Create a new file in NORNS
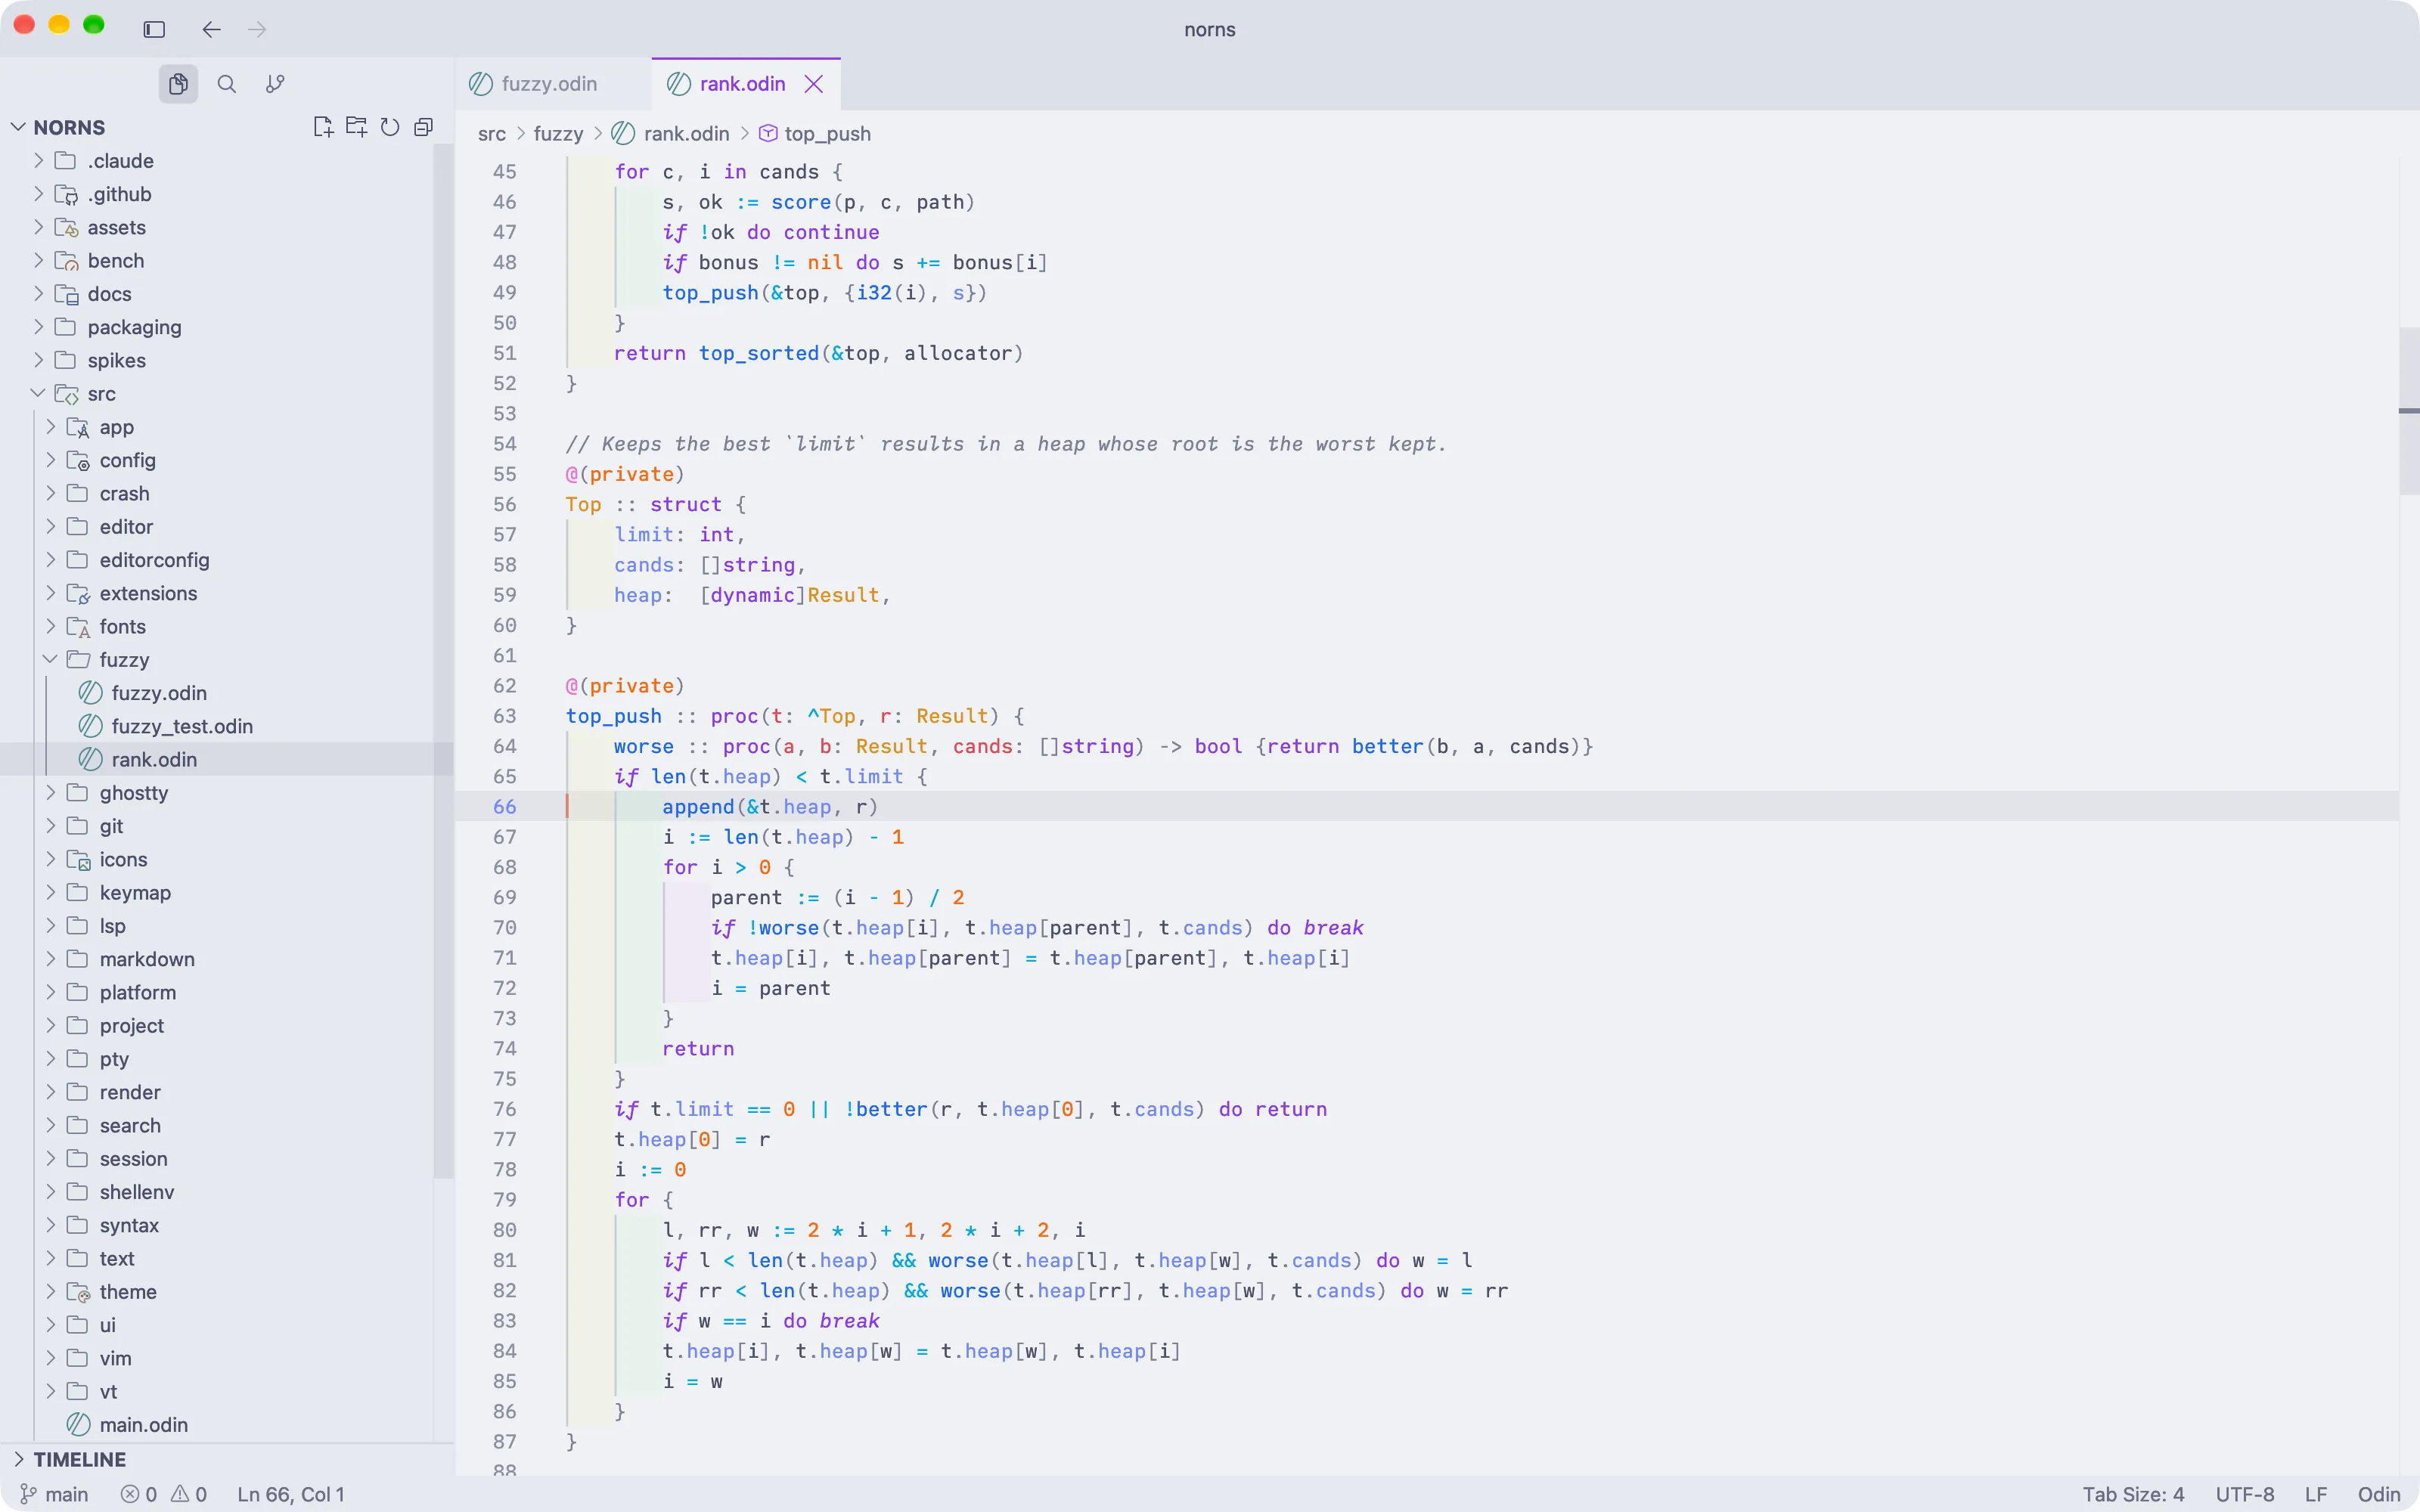The image size is (2420, 1512). tap(322, 127)
